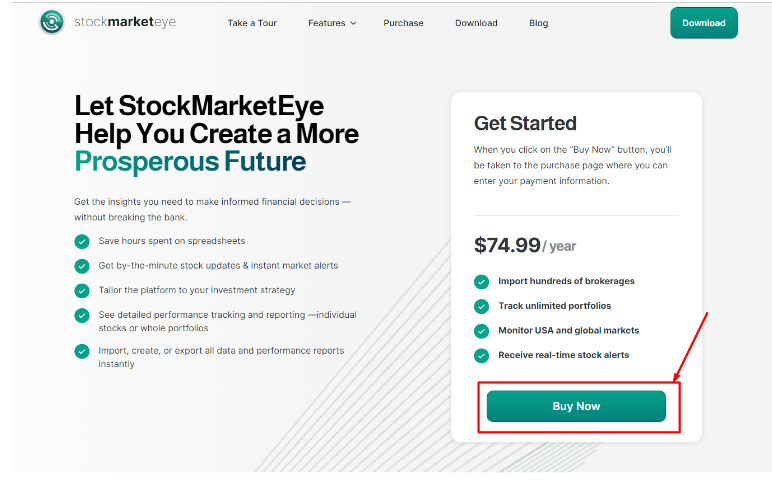Visit the Blog link
772x486 pixels.
(539, 23)
